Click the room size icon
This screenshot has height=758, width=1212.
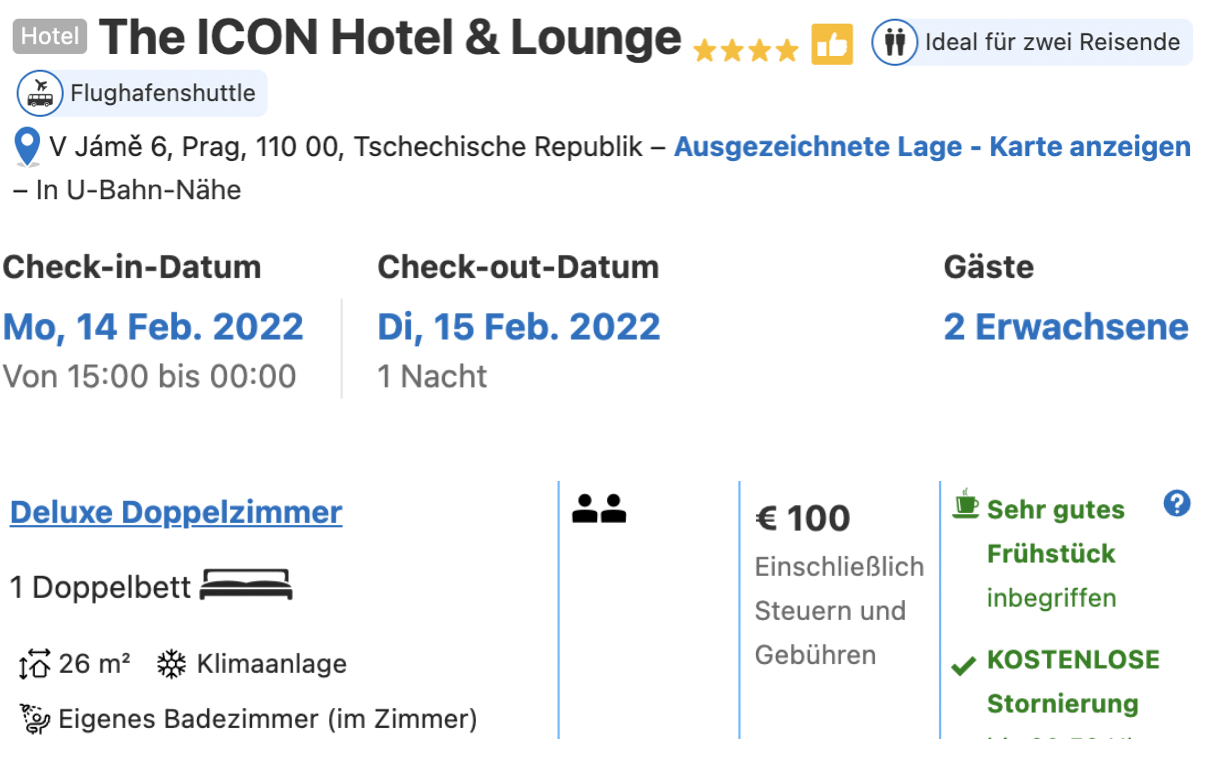[x=34, y=665]
